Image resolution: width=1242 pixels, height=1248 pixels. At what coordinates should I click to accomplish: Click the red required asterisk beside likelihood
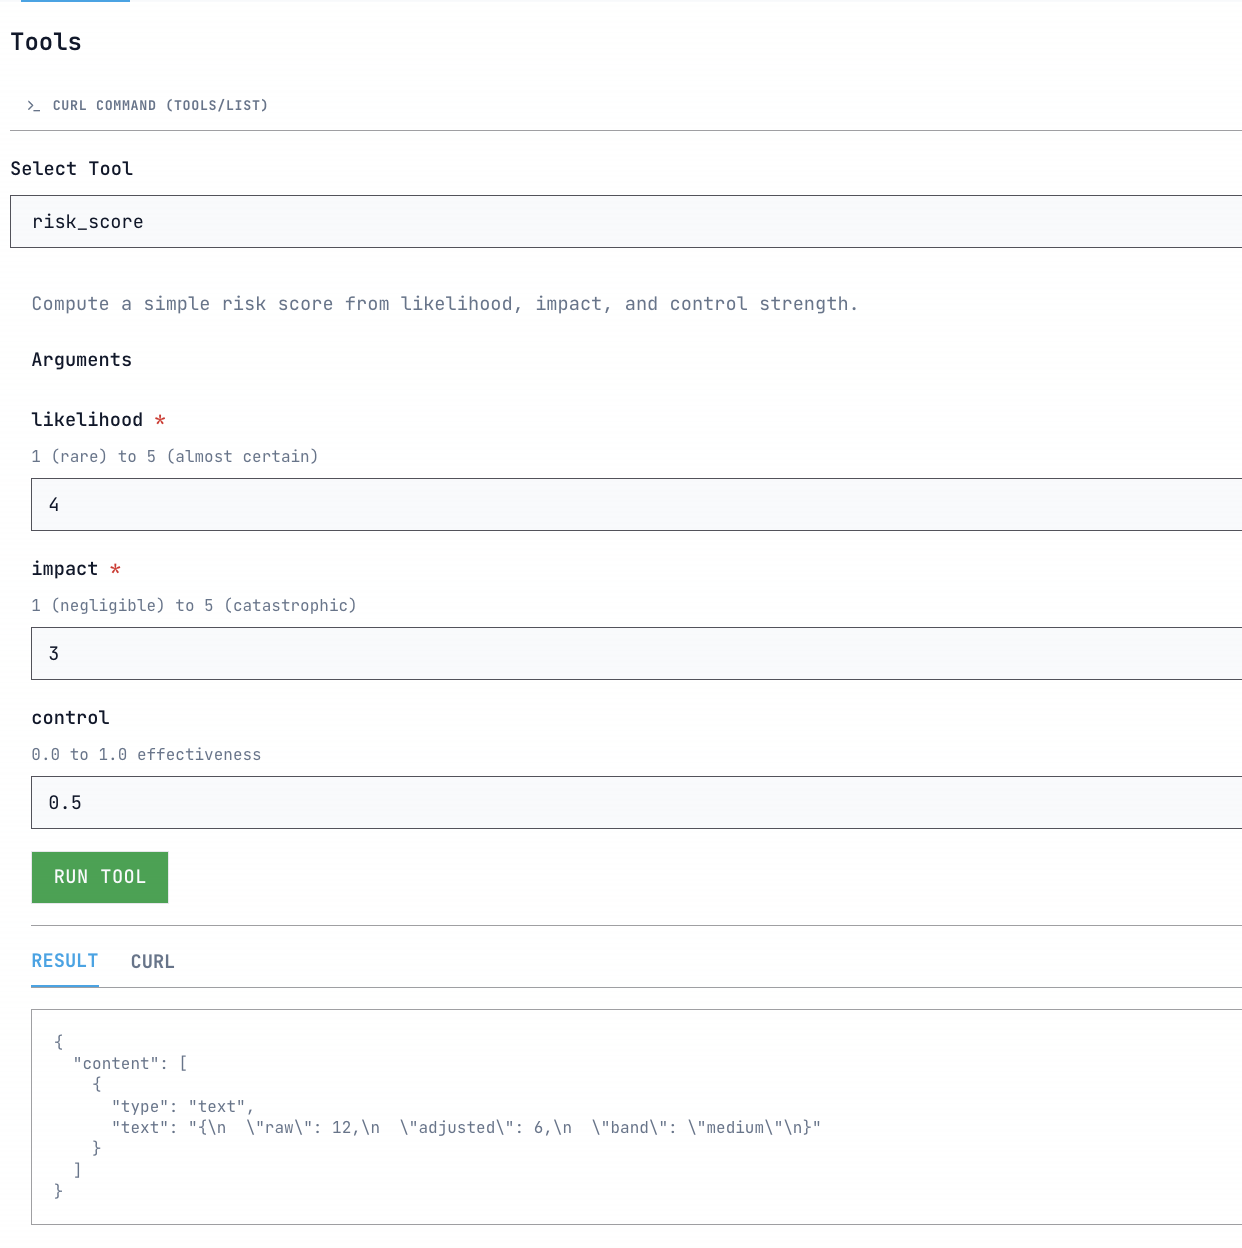[x=160, y=421]
